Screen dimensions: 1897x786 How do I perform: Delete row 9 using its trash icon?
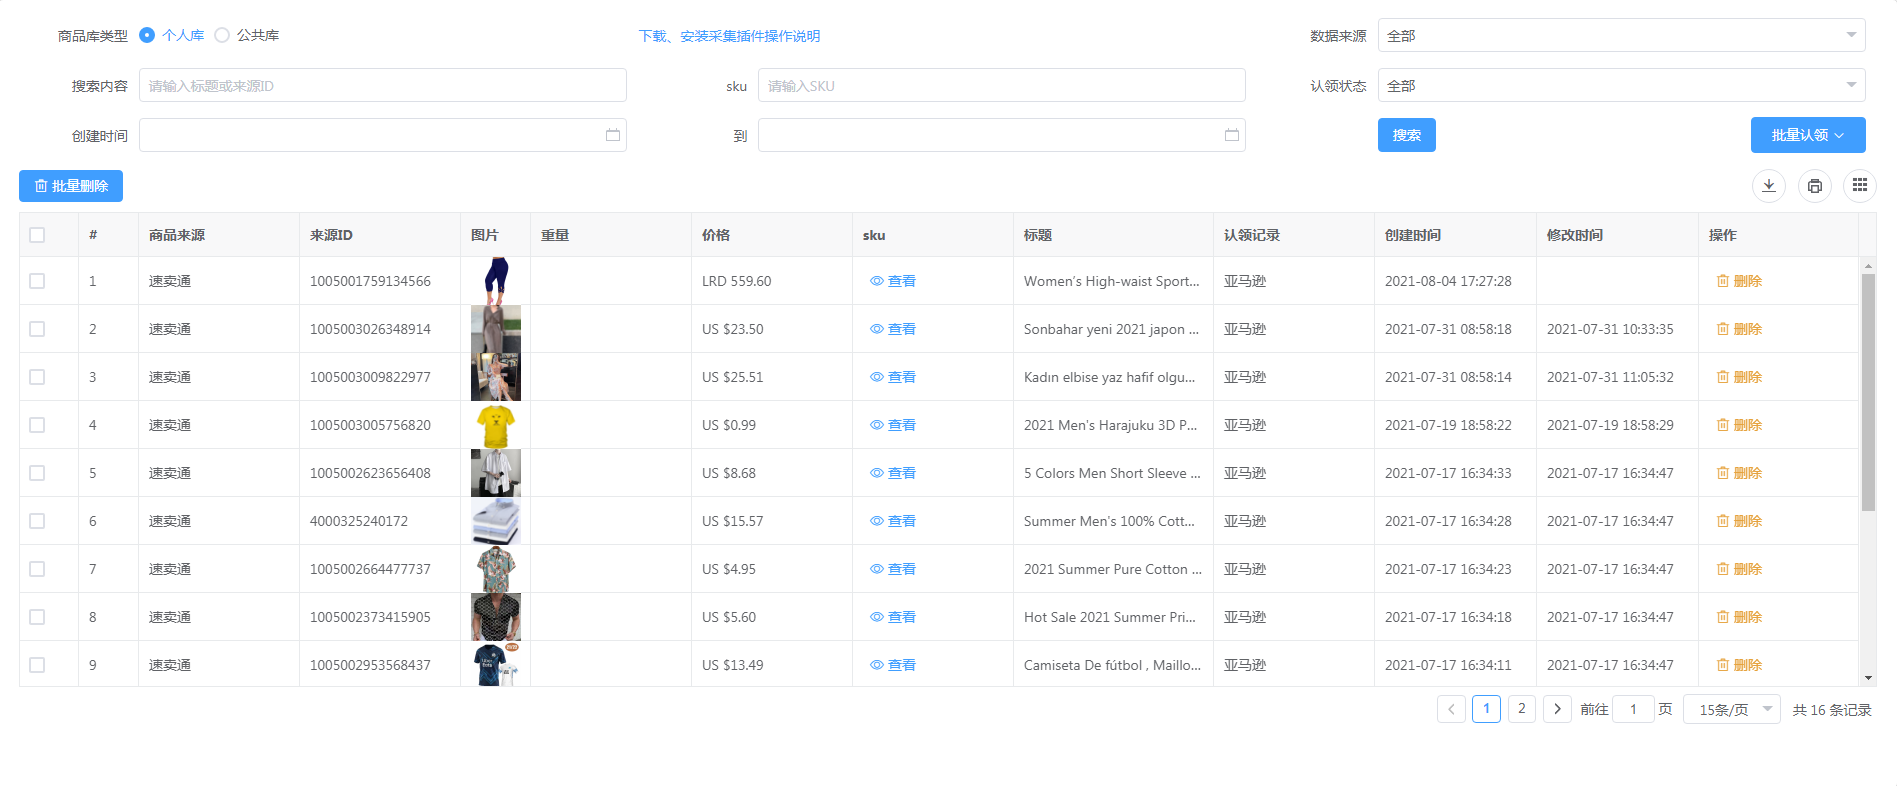pyautogui.click(x=1722, y=665)
